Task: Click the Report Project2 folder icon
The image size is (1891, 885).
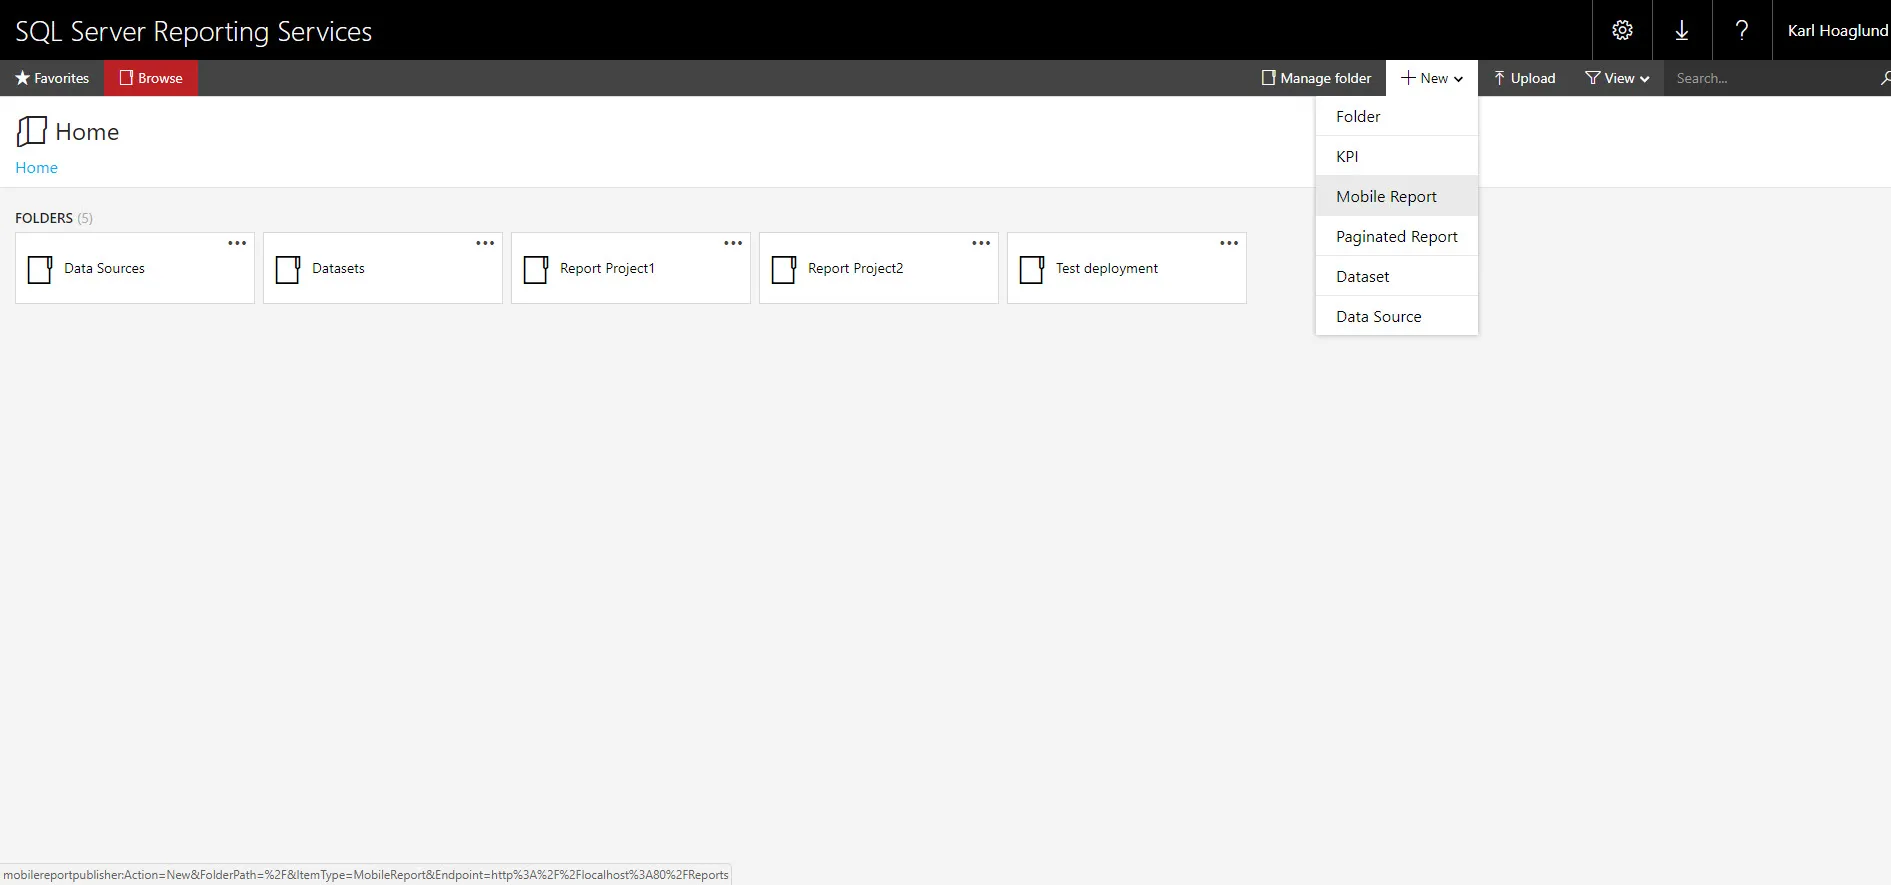Action: (784, 269)
